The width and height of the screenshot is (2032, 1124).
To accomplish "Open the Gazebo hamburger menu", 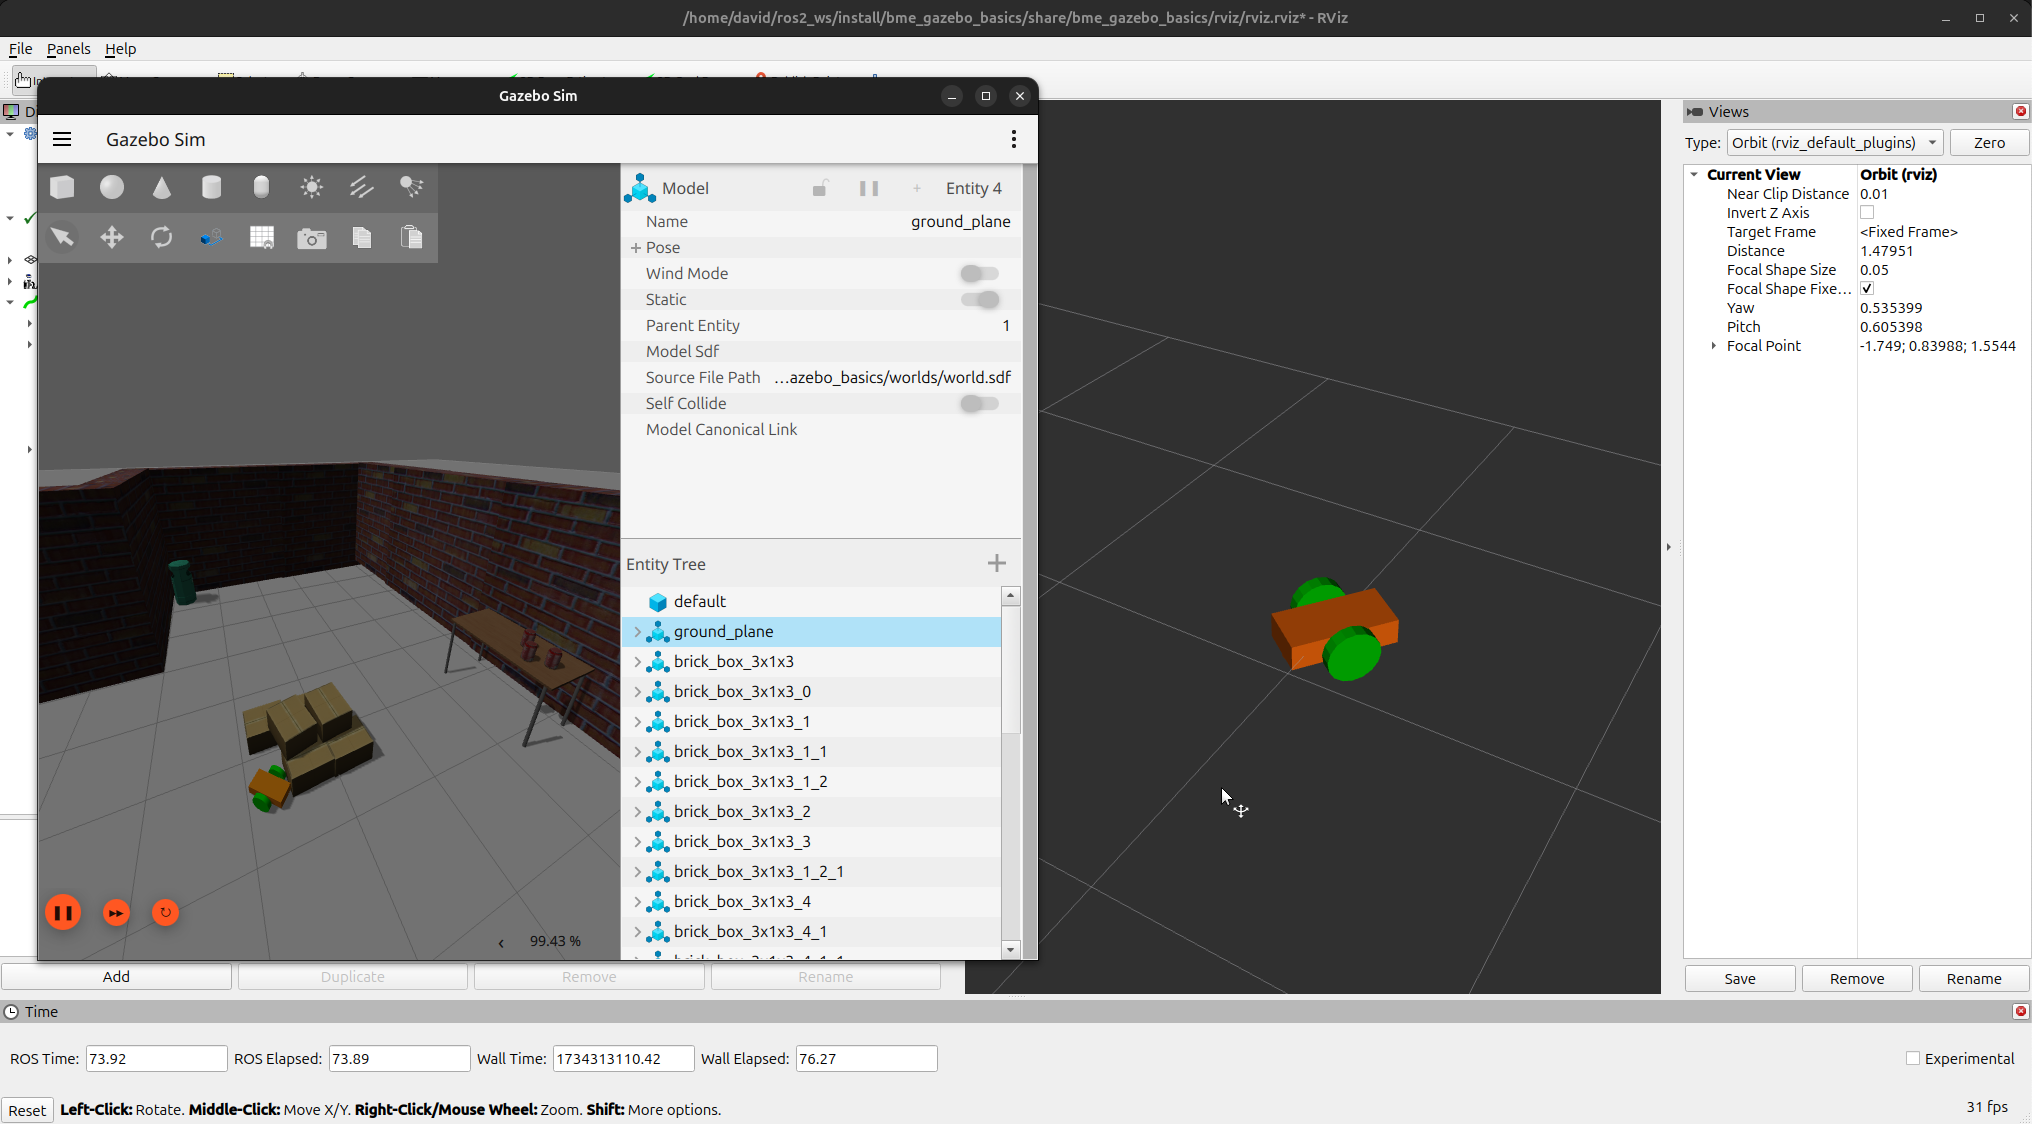I will 62,139.
